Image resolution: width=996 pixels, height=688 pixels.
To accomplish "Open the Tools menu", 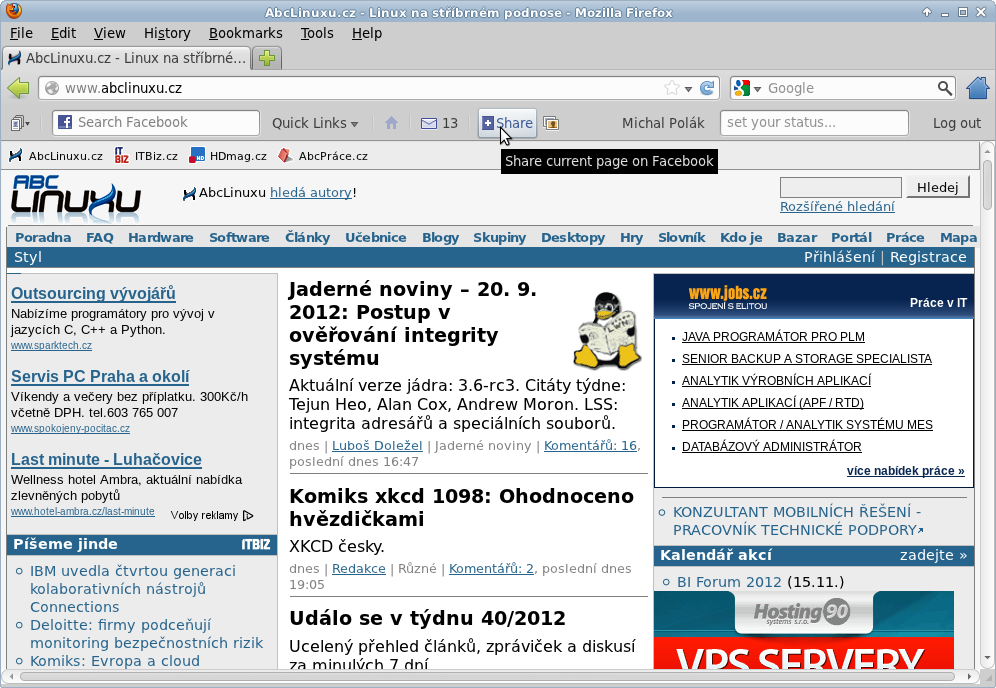I will 317,33.
